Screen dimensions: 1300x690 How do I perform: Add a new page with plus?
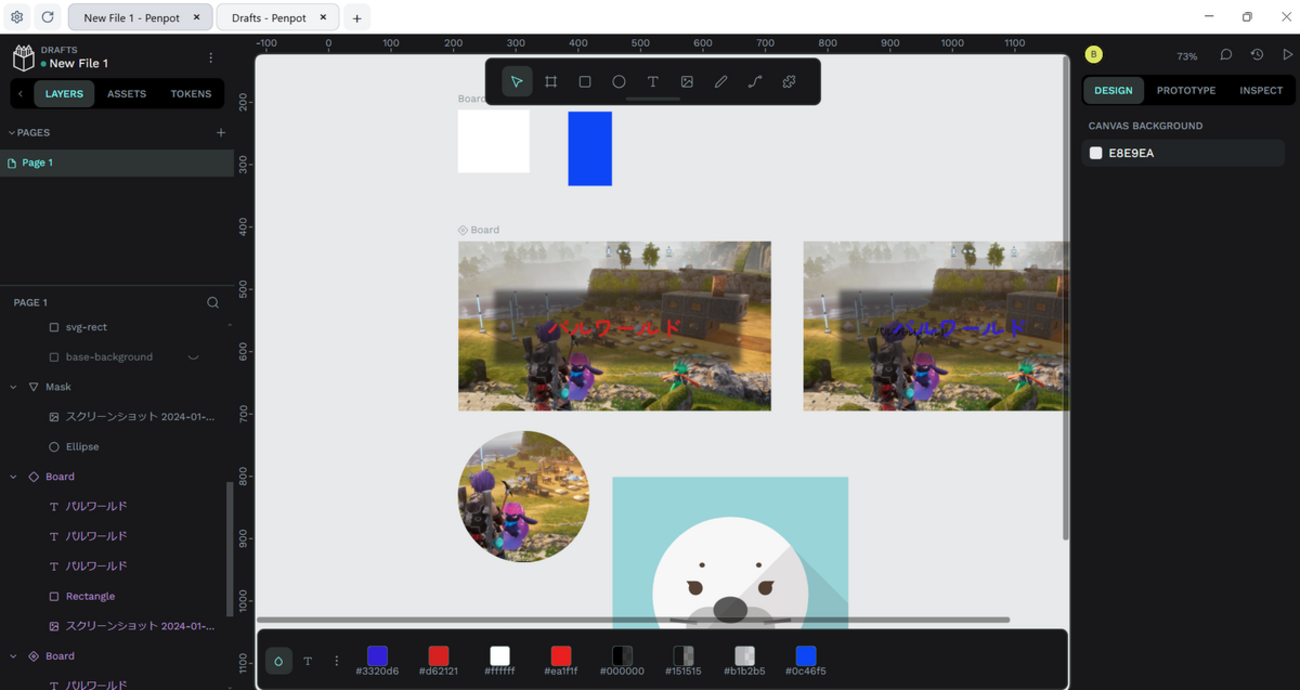221,132
